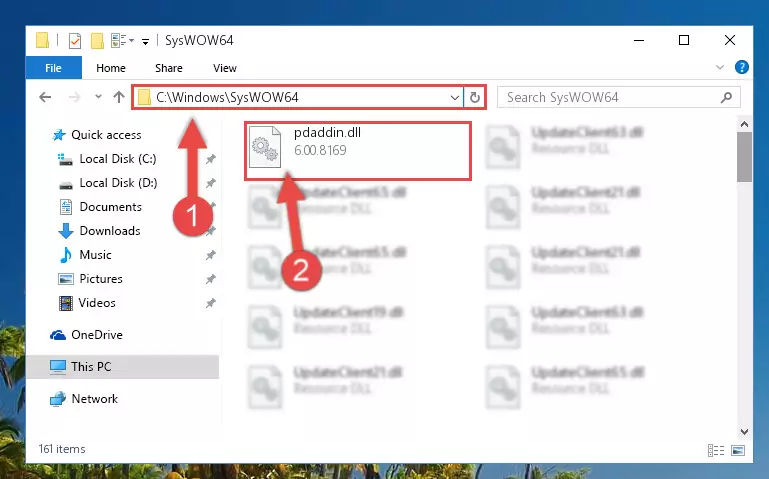Open Help with the question mark icon
The image size is (769, 479).
pos(742,67)
